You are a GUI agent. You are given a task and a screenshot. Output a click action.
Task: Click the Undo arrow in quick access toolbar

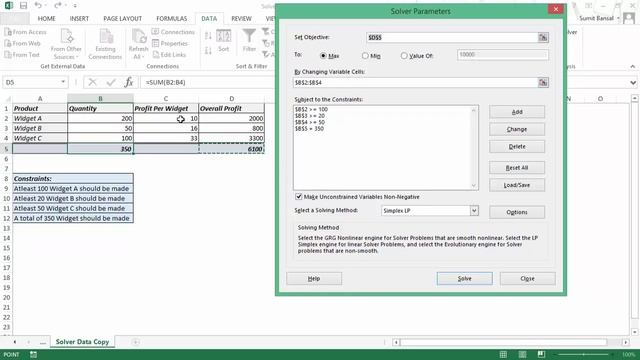[38, 5]
